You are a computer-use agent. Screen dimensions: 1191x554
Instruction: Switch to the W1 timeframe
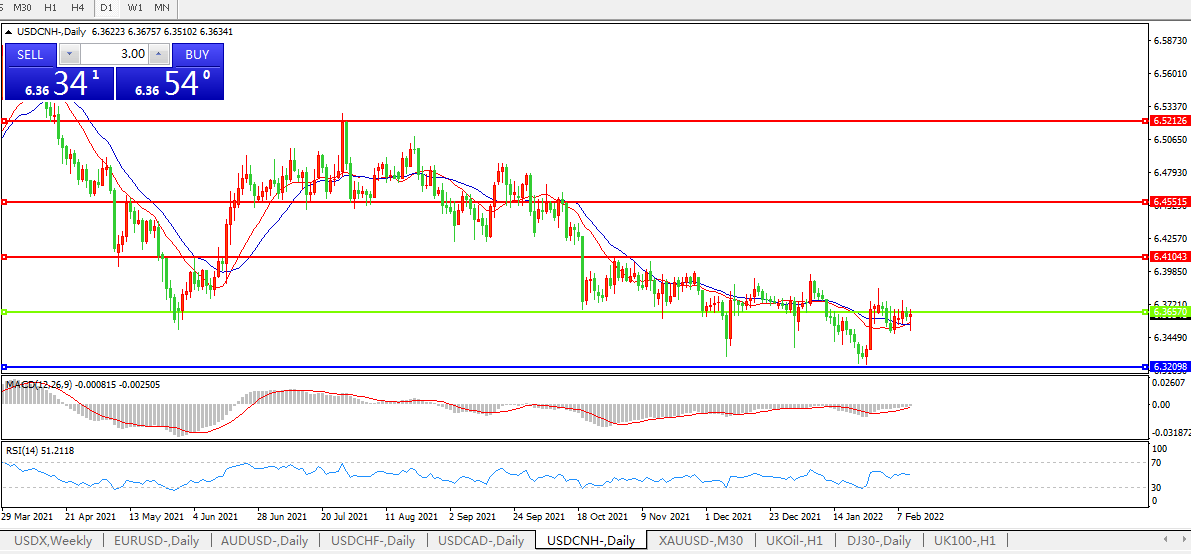tap(135, 8)
